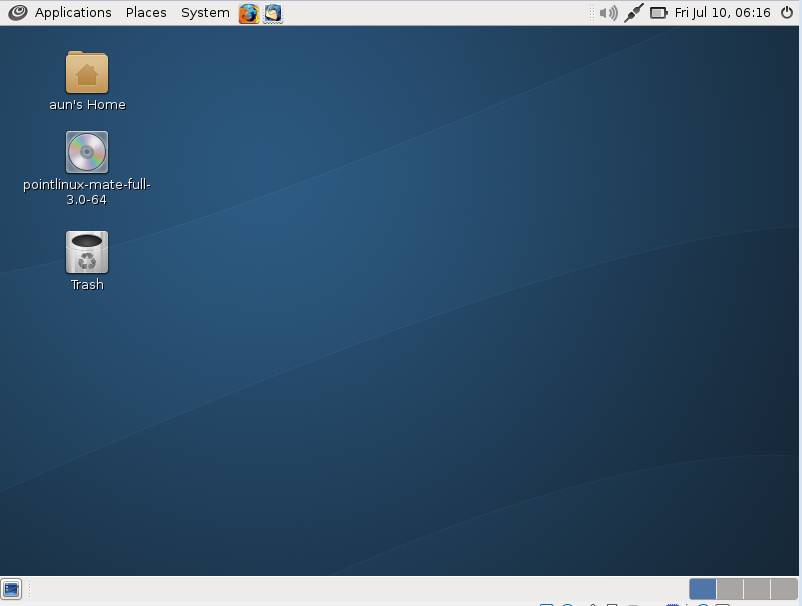Launch Firefox web browser from panel
802x606 pixels.
click(249, 13)
